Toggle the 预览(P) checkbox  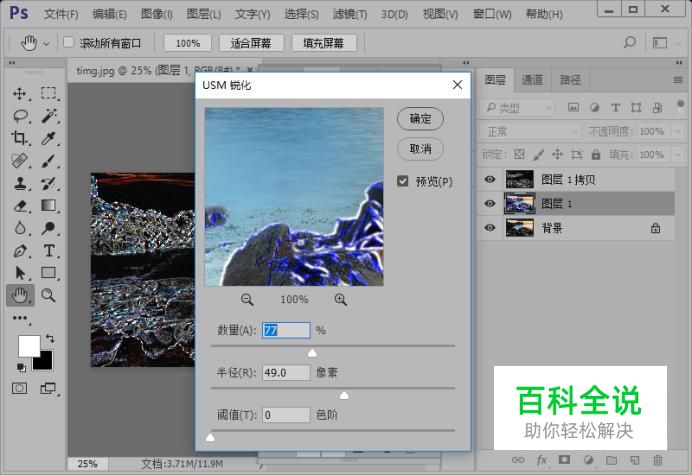(x=402, y=181)
